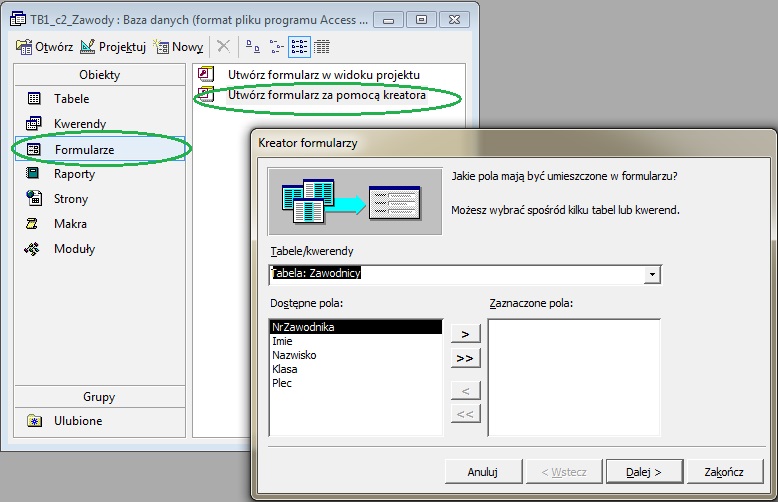Close the TB1_c2_Zawody database window

coord(454,20)
